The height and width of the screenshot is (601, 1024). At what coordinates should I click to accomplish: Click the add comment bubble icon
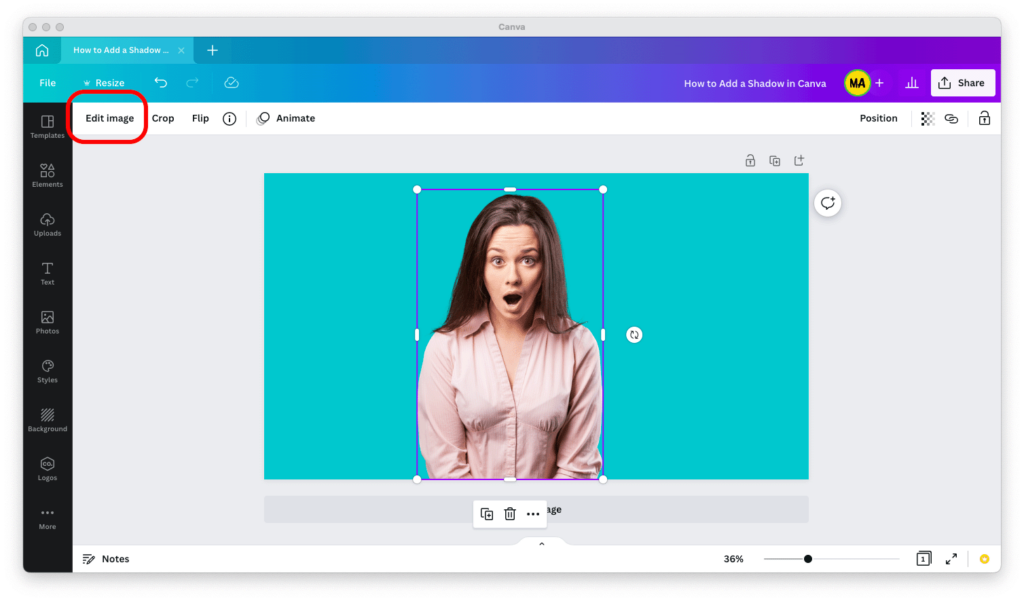tap(827, 203)
